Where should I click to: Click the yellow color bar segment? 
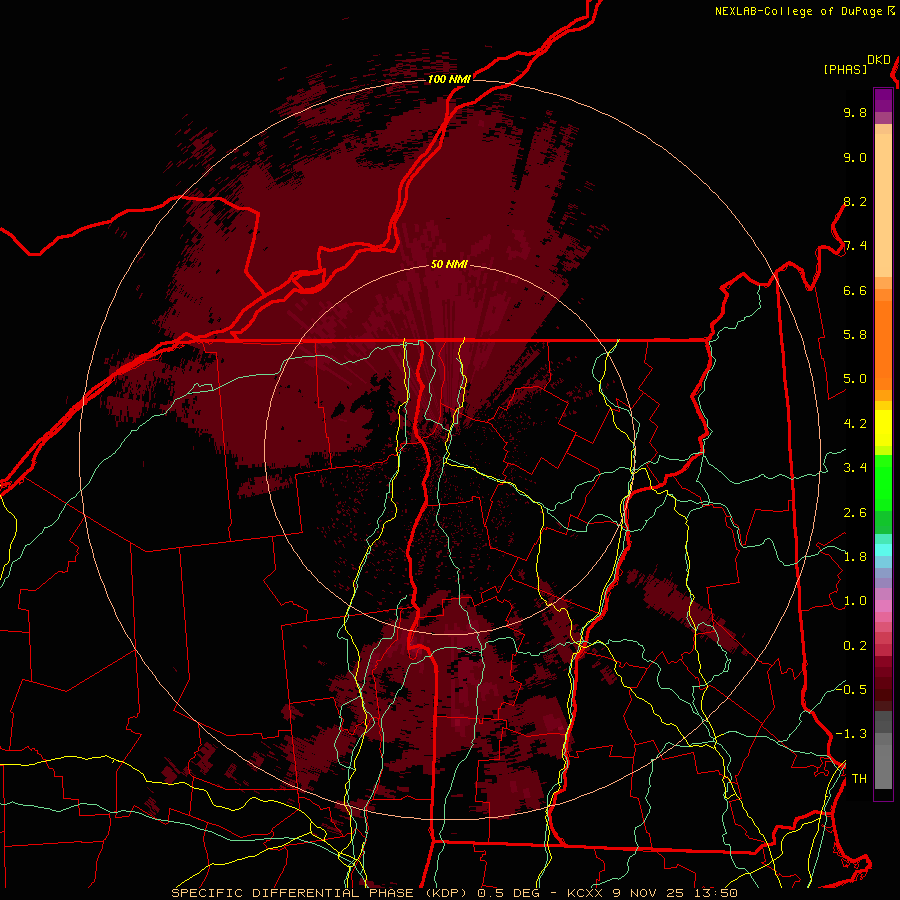point(883,428)
